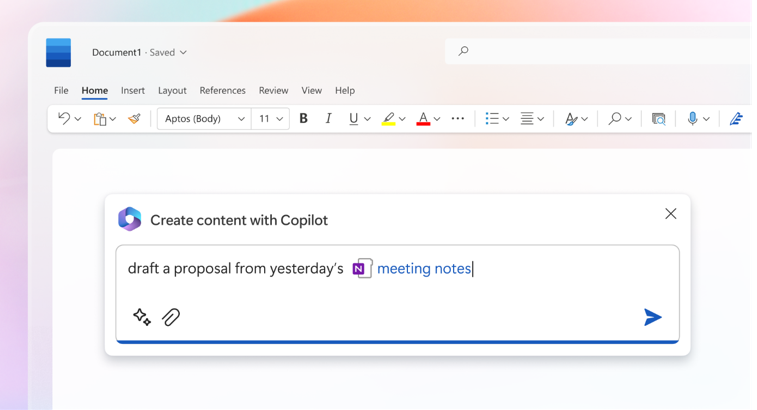Open the File menu

coord(61,90)
